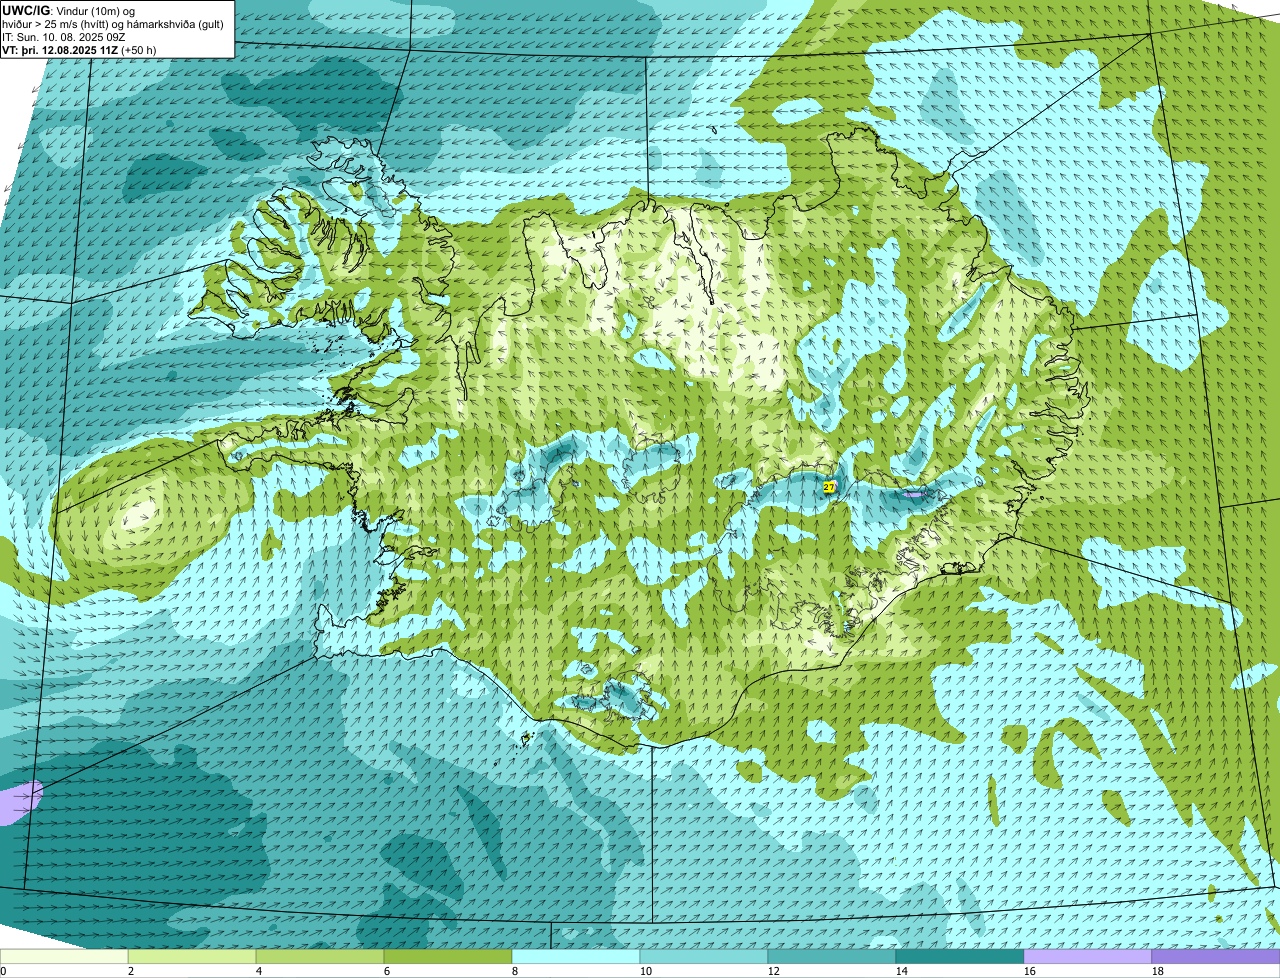Click the '4' scale label

(259, 971)
